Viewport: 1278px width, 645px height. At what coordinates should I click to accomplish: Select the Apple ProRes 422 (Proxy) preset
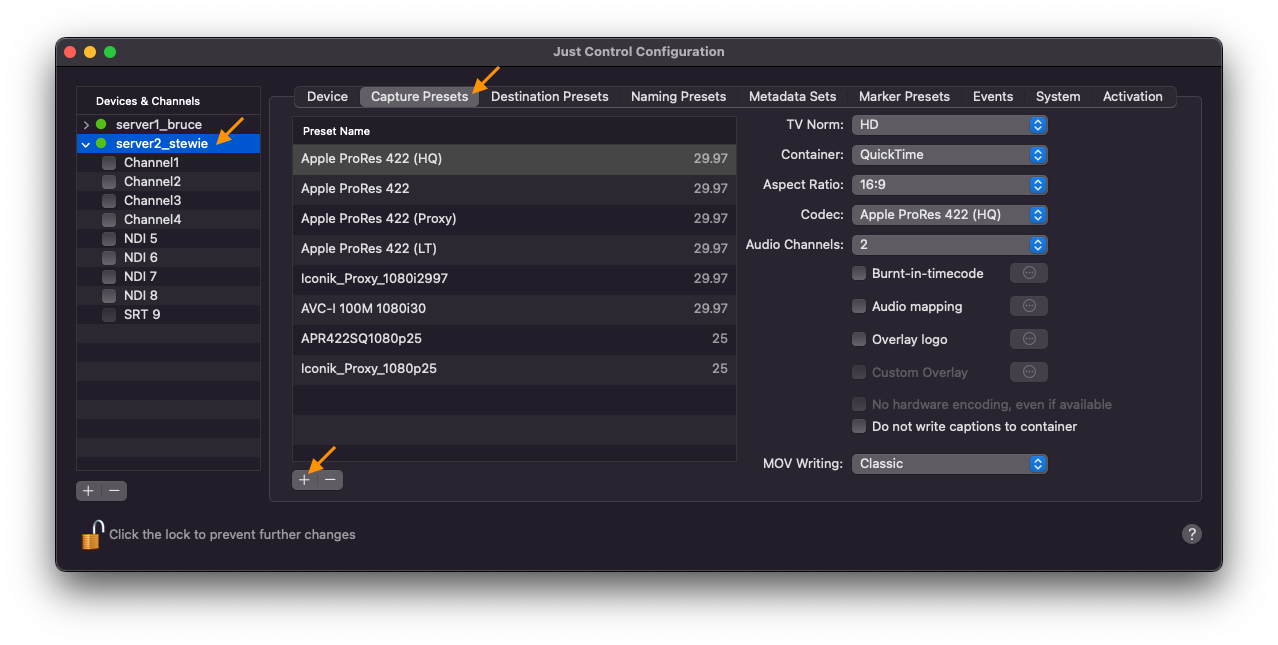[514, 219]
